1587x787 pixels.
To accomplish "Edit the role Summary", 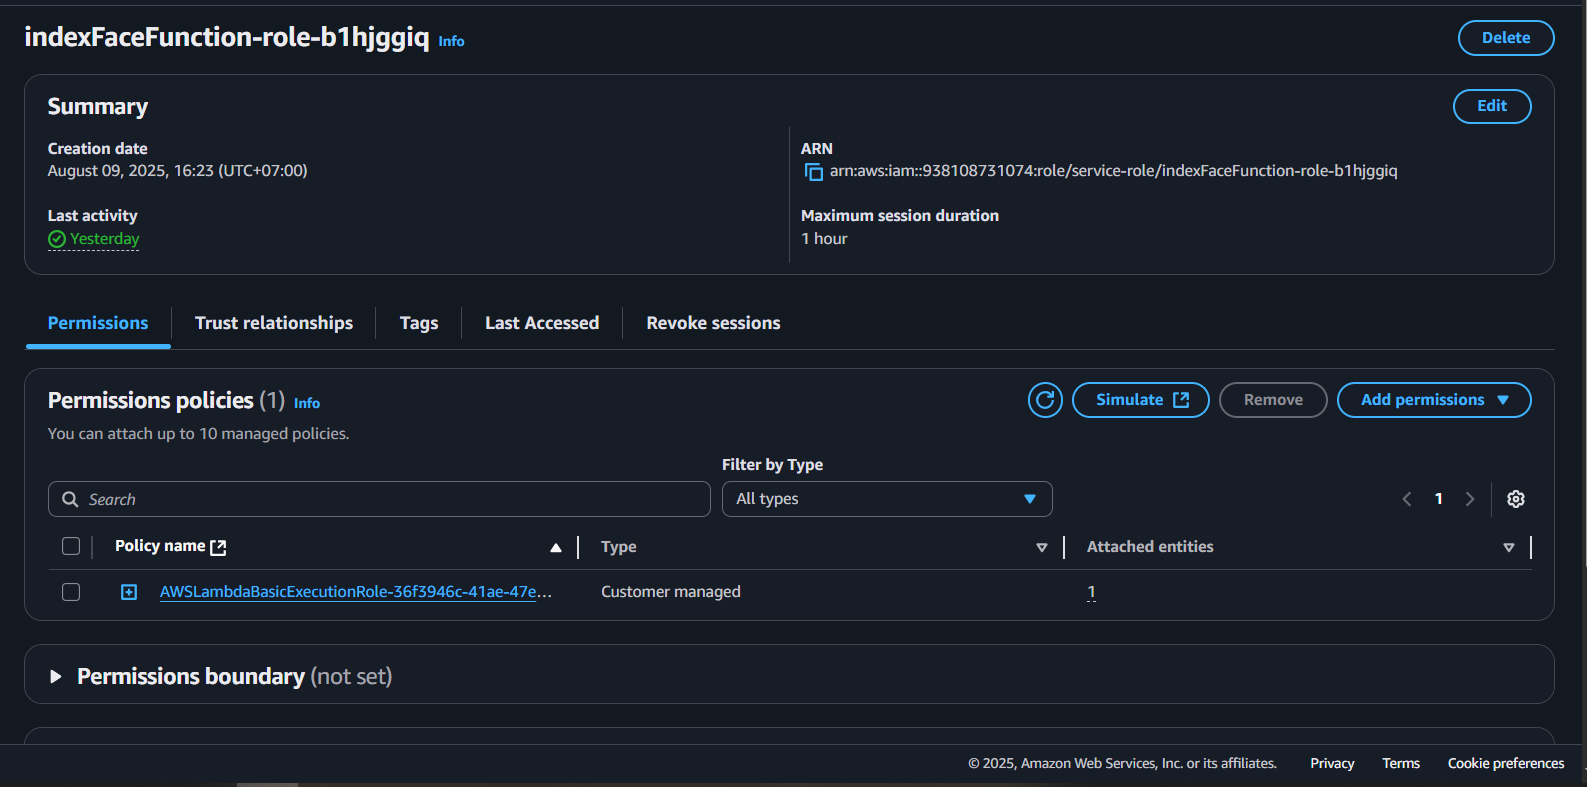I will pyautogui.click(x=1492, y=106).
